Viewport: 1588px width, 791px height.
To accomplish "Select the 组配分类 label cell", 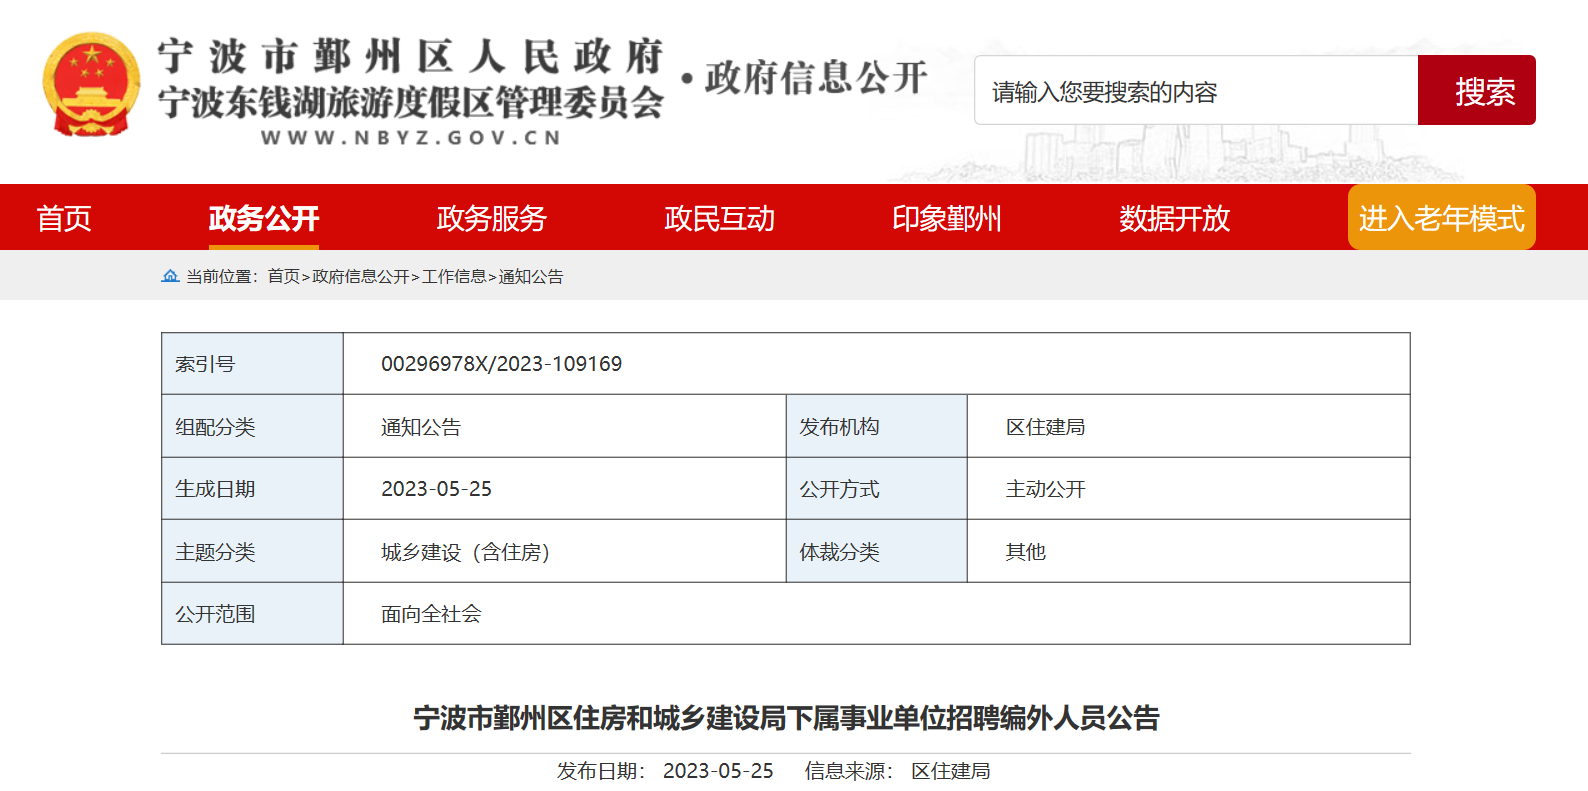I will click(x=252, y=427).
